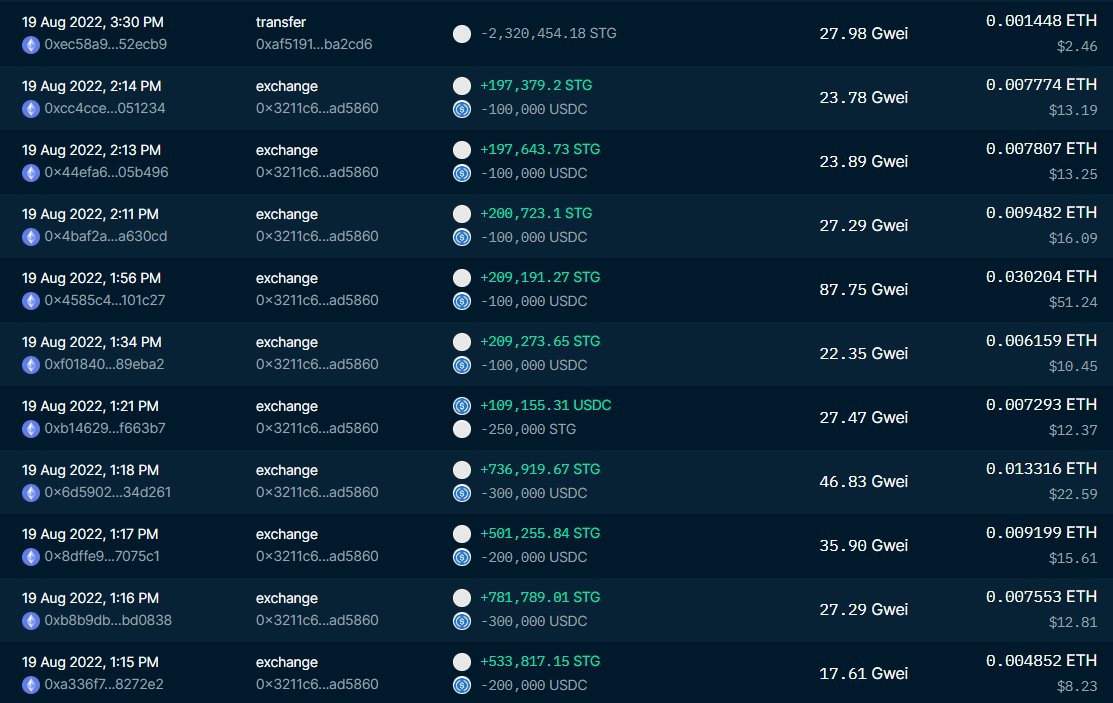The width and height of the screenshot is (1113, 703).
Task: Click the transfer label on the top row
Action: tap(281, 22)
